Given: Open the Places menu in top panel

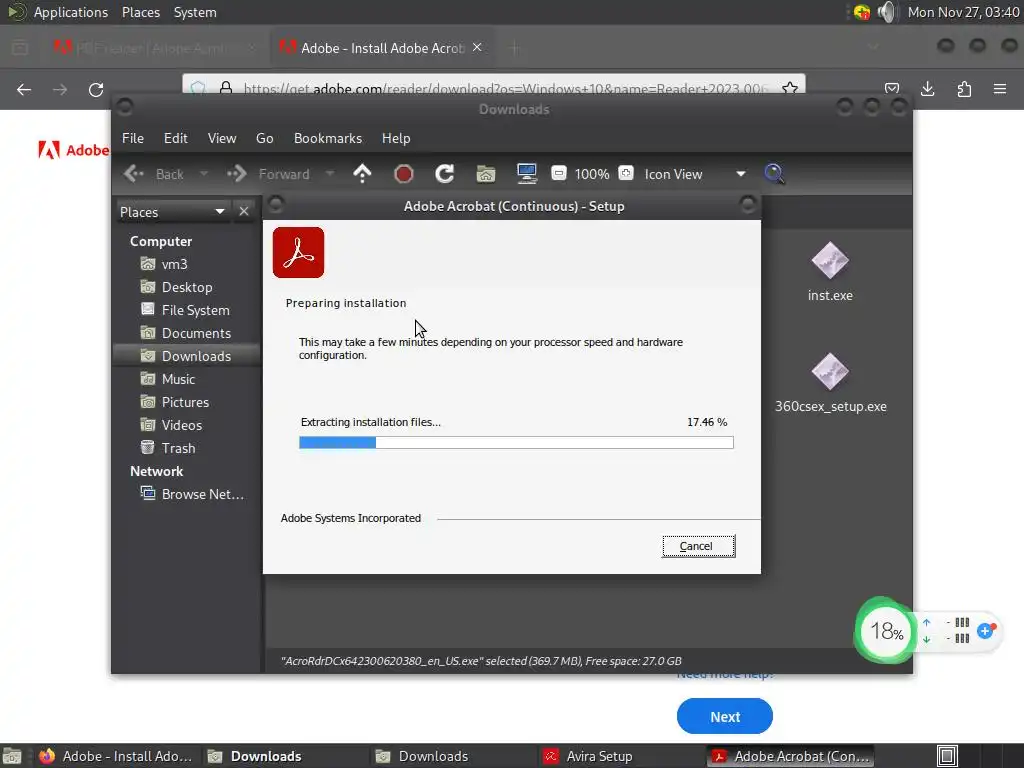Looking at the screenshot, I should (141, 12).
